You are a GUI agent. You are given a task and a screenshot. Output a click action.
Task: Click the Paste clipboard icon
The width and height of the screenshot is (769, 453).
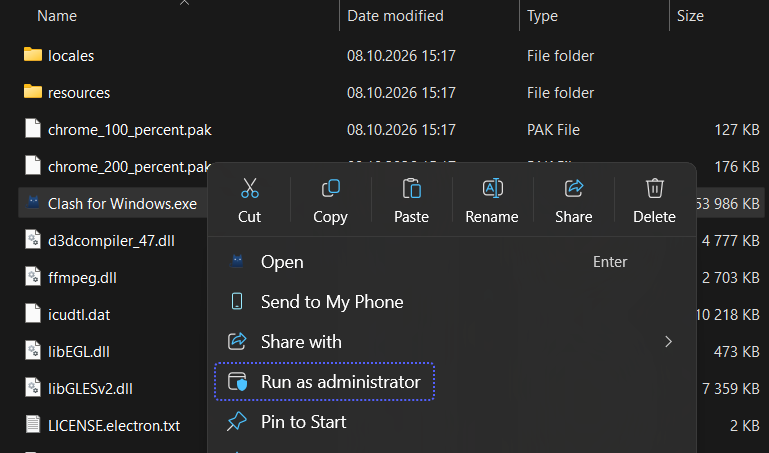pyautogui.click(x=411, y=188)
